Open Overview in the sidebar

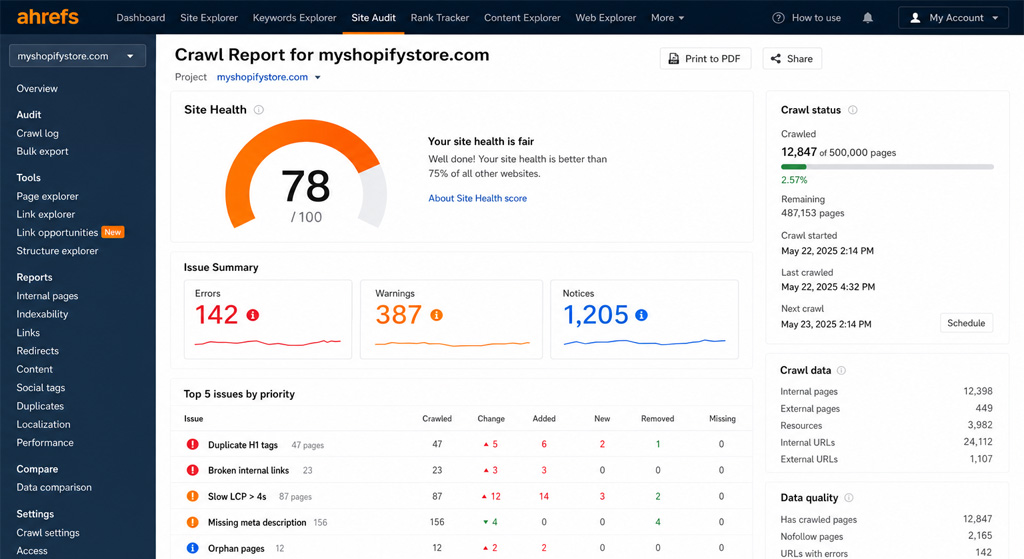pyautogui.click(x=37, y=89)
